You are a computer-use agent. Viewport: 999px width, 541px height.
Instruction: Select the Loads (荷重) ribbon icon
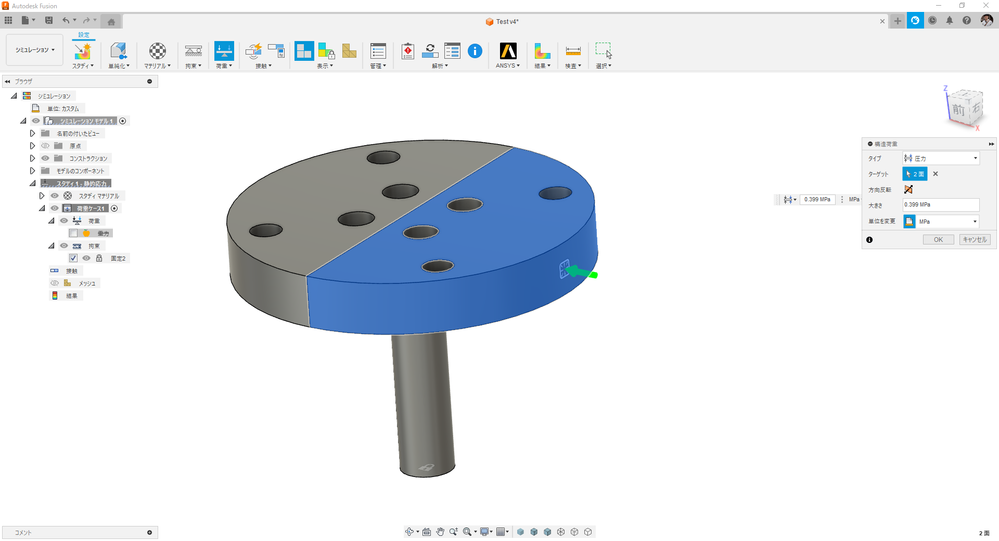tap(224, 51)
